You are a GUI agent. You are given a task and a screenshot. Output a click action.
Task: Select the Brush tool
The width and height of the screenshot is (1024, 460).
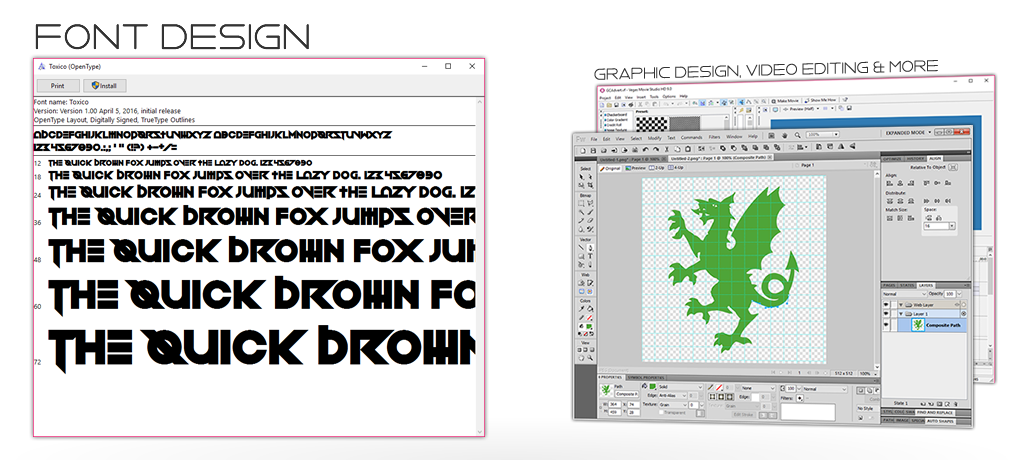590,212
